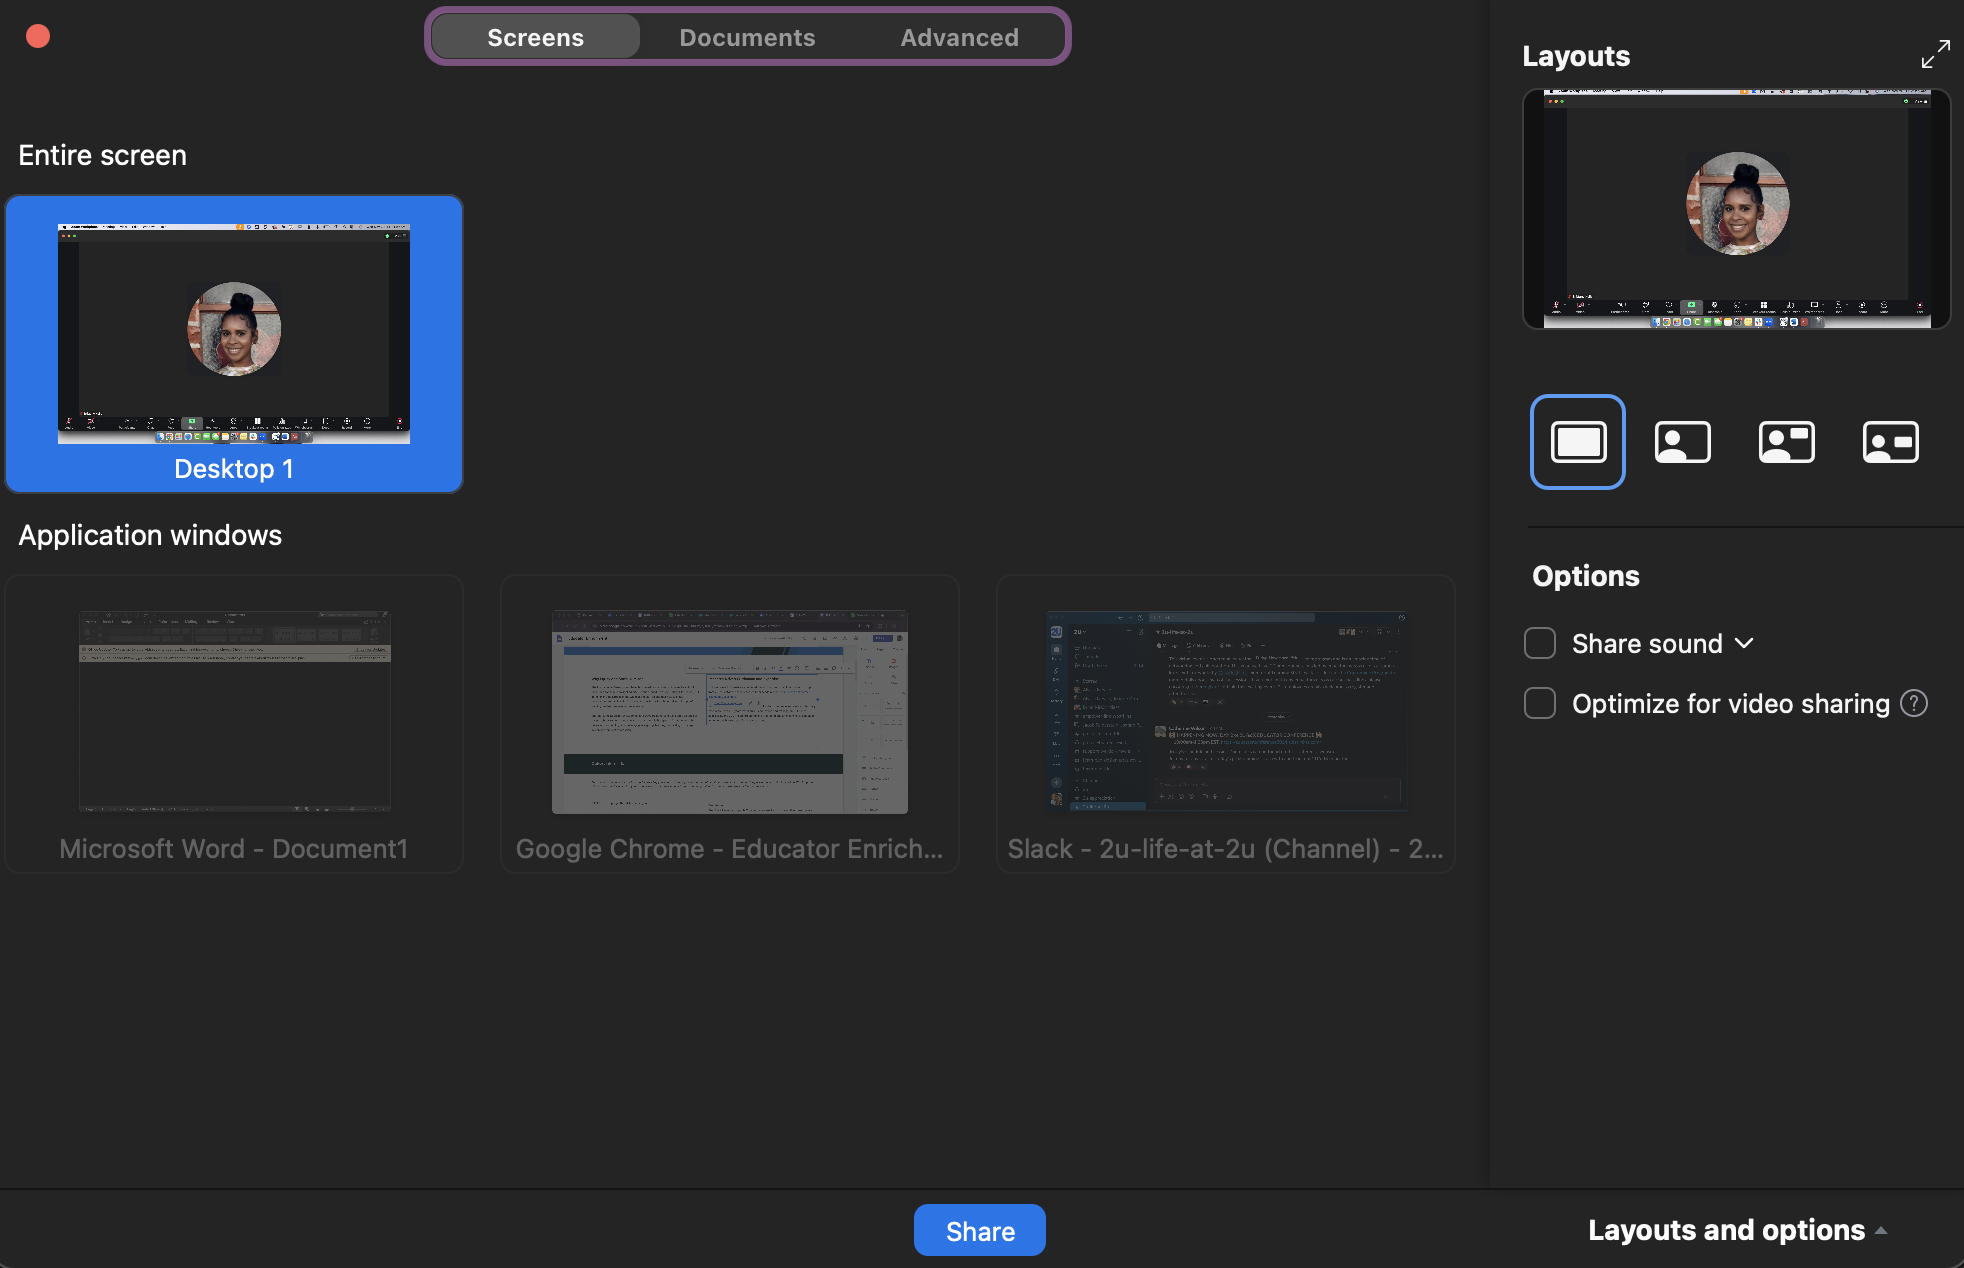Switch to the Advanced tab
Screen dimensions: 1964x1268
pos(959,36)
